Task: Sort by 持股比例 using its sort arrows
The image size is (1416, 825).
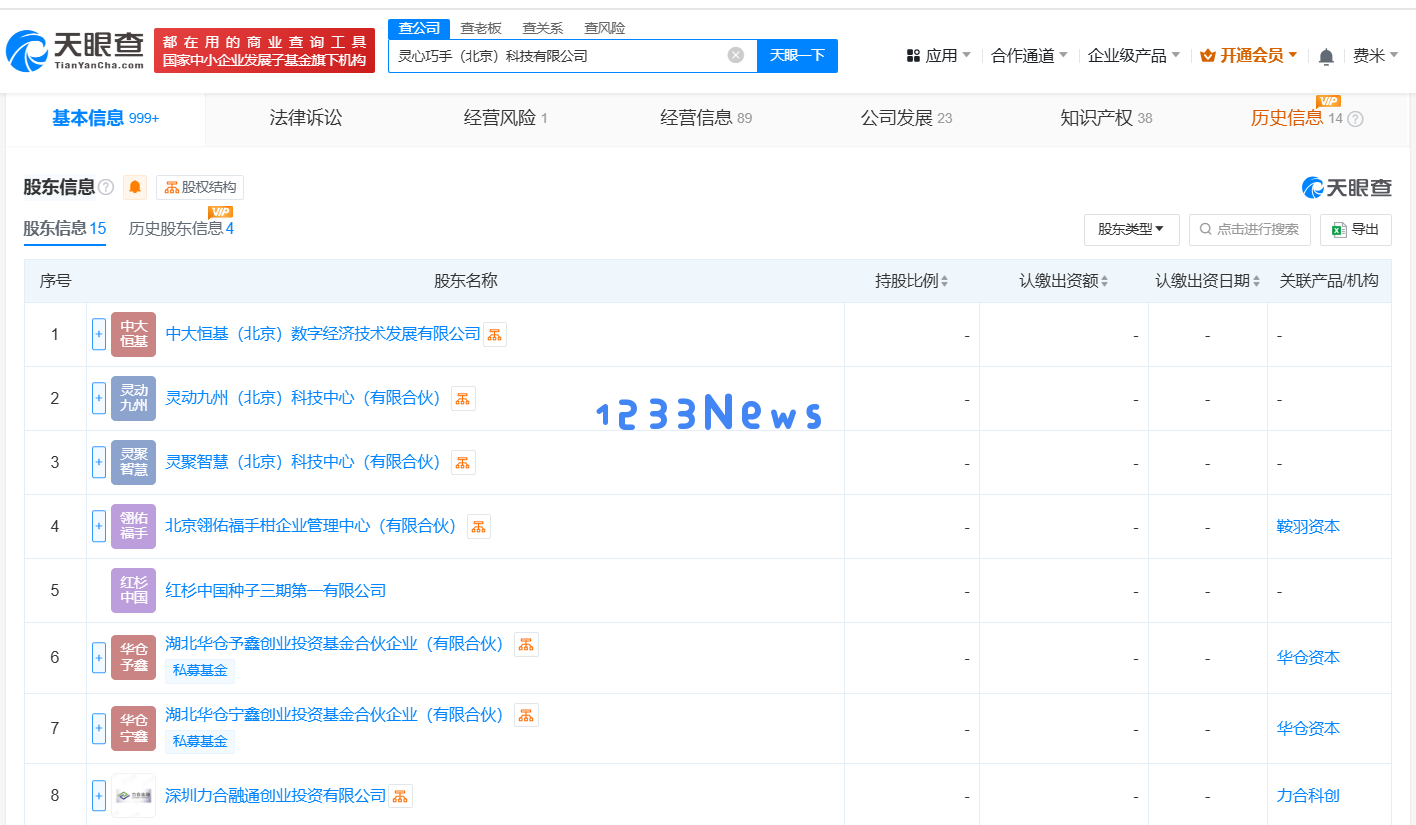Action: (945, 282)
